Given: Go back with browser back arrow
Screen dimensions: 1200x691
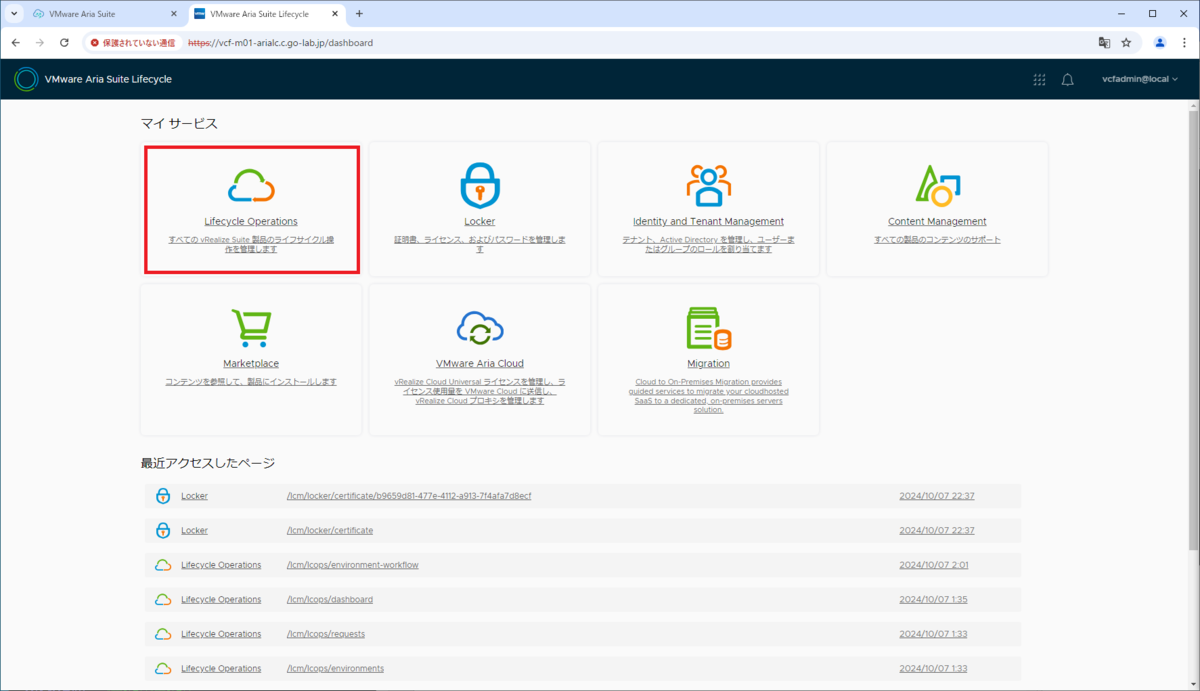Looking at the screenshot, I should point(15,43).
